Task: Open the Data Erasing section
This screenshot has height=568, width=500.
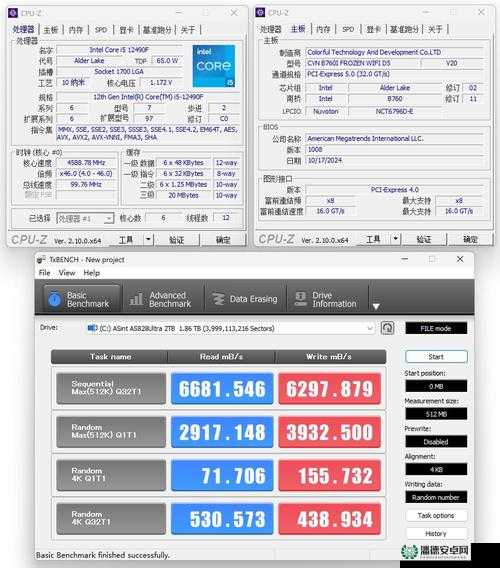Action: tap(245, 299)
